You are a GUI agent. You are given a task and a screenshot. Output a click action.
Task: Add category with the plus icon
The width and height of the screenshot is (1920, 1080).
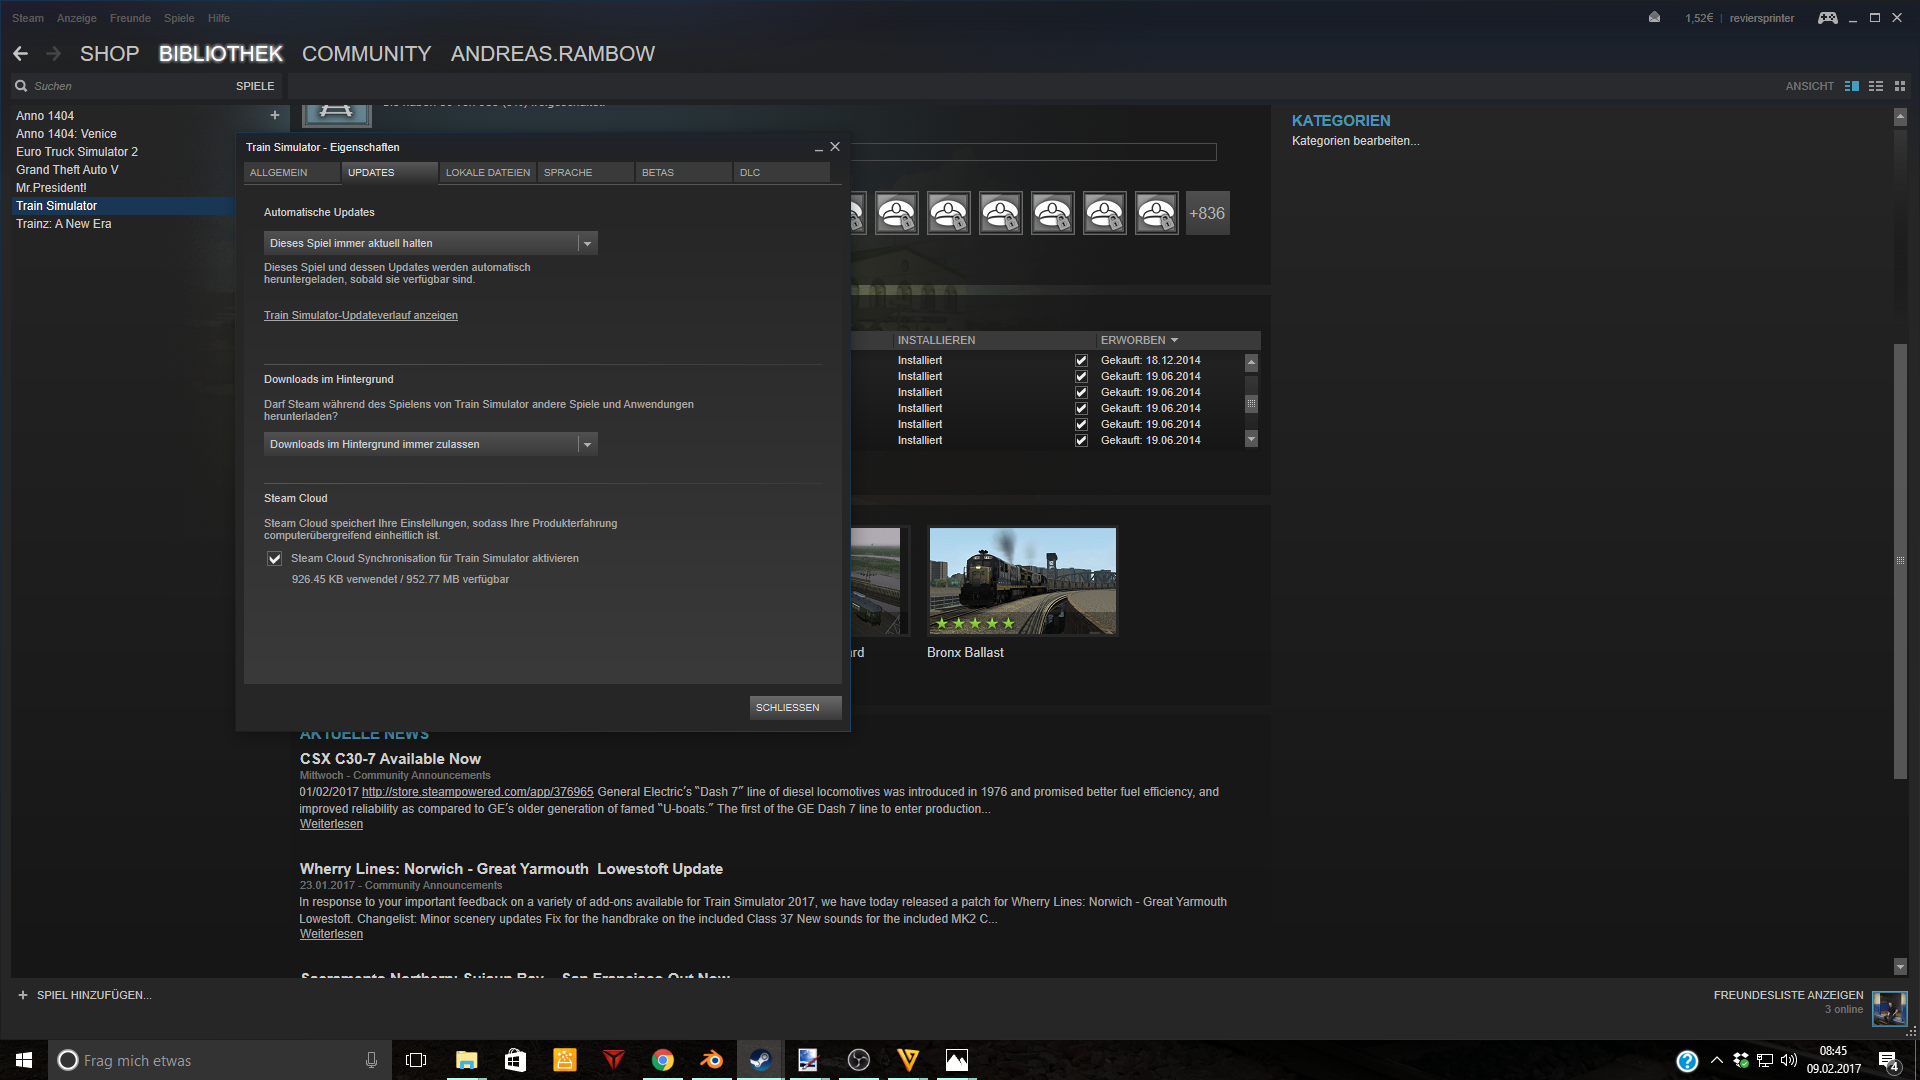(275, 115)
